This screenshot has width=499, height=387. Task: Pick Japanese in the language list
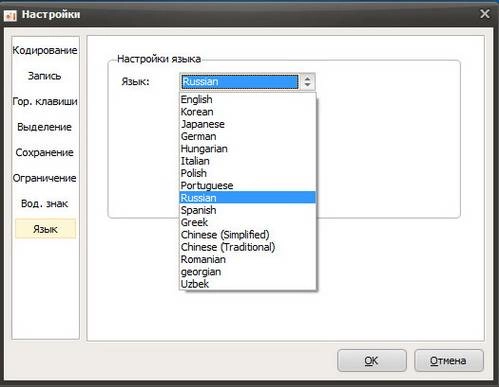pyautogui.click(x=248, y=124)
